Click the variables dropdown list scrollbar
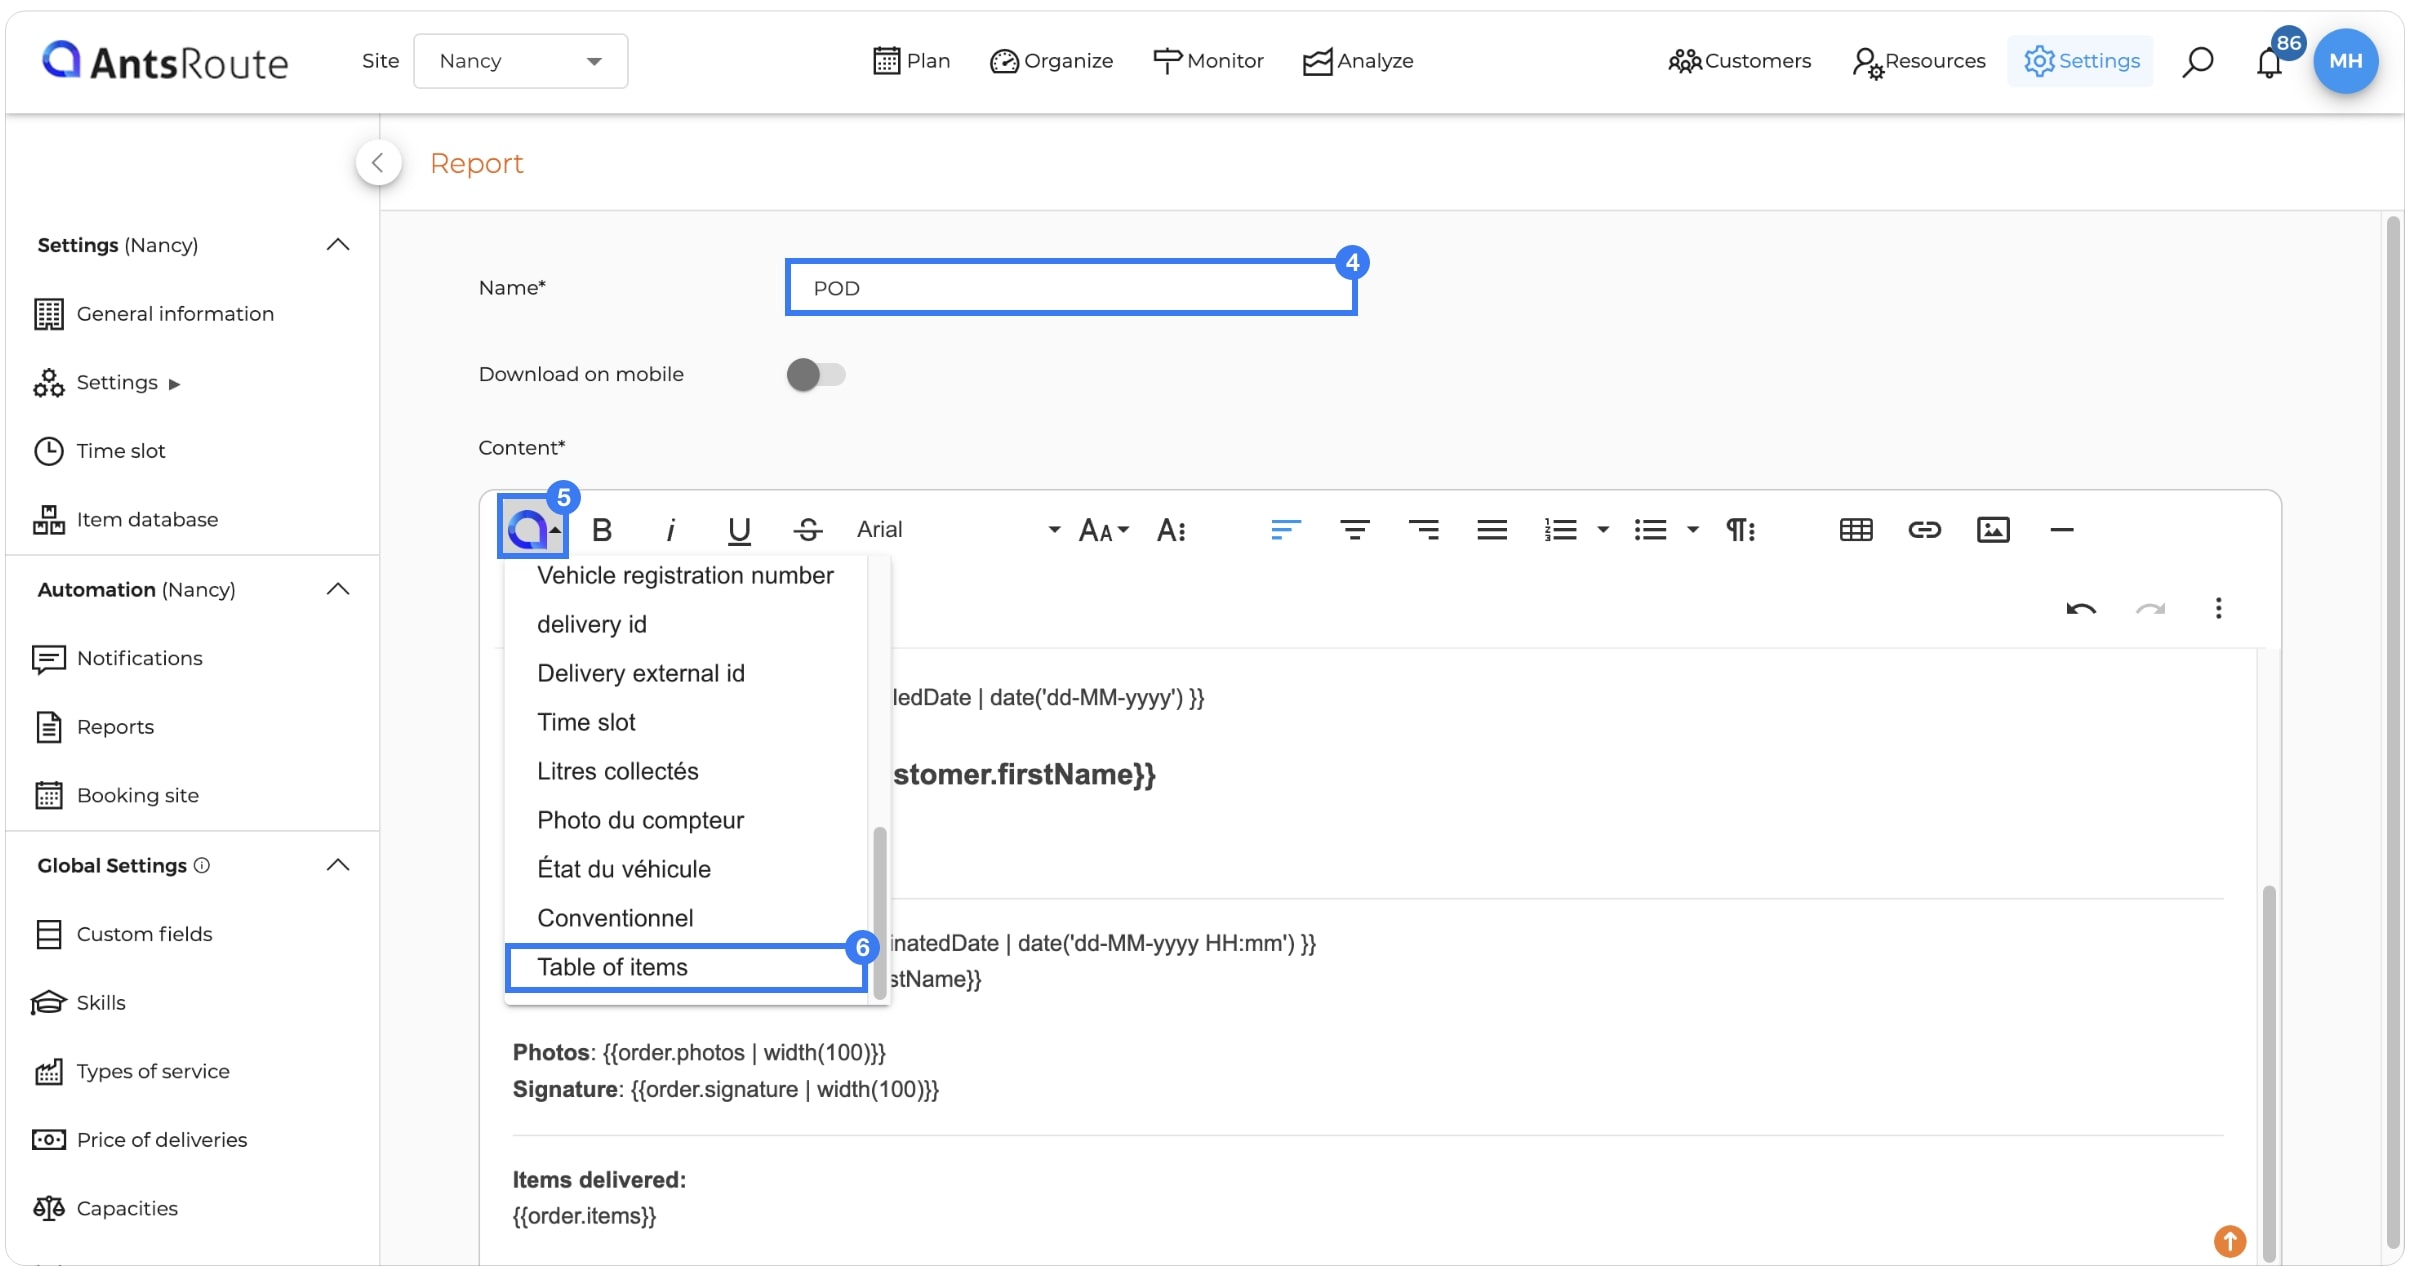This screenshot has width=2410, height=1276. click(879, 912)
